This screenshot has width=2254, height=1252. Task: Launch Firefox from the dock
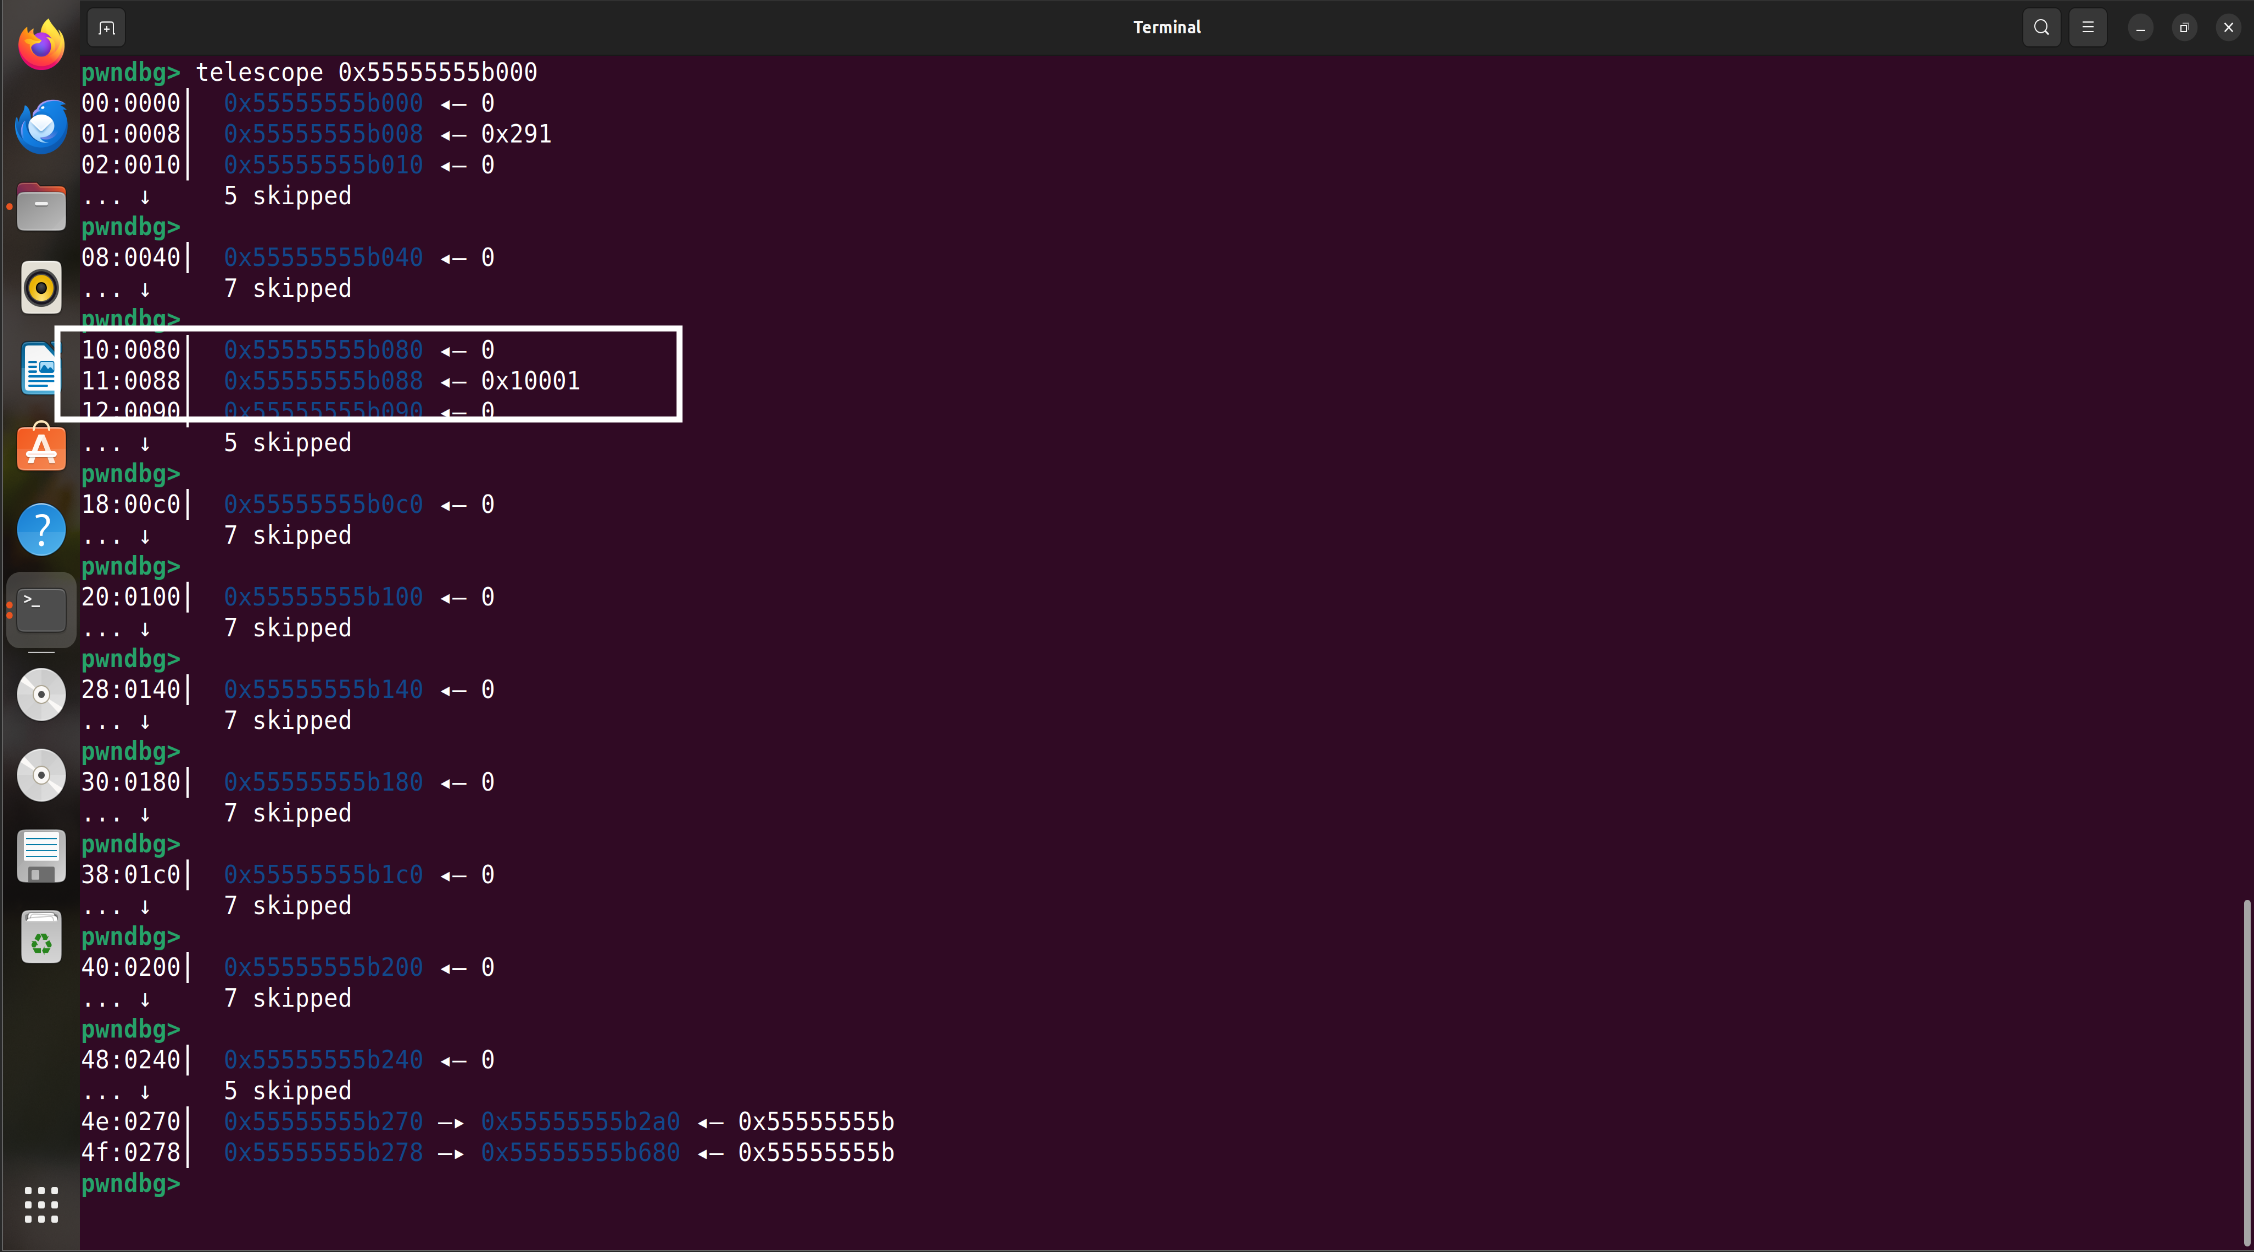(41, 46)
